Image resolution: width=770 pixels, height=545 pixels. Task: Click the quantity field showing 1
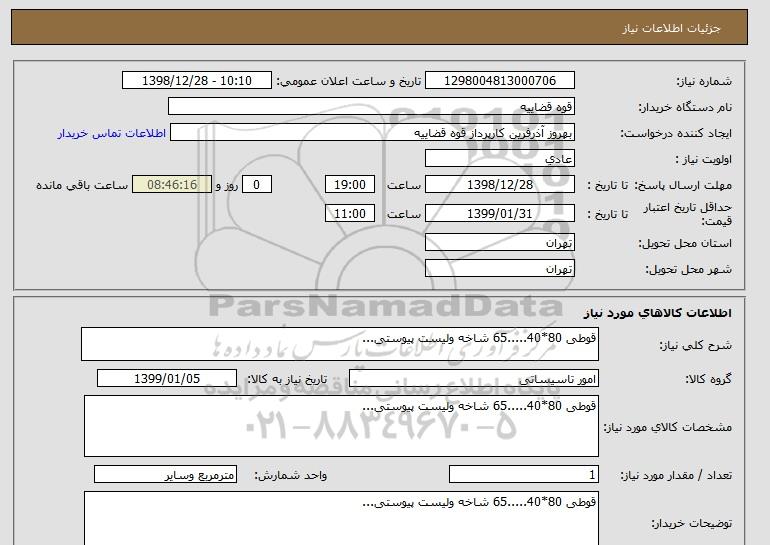[x=523, y=474]
